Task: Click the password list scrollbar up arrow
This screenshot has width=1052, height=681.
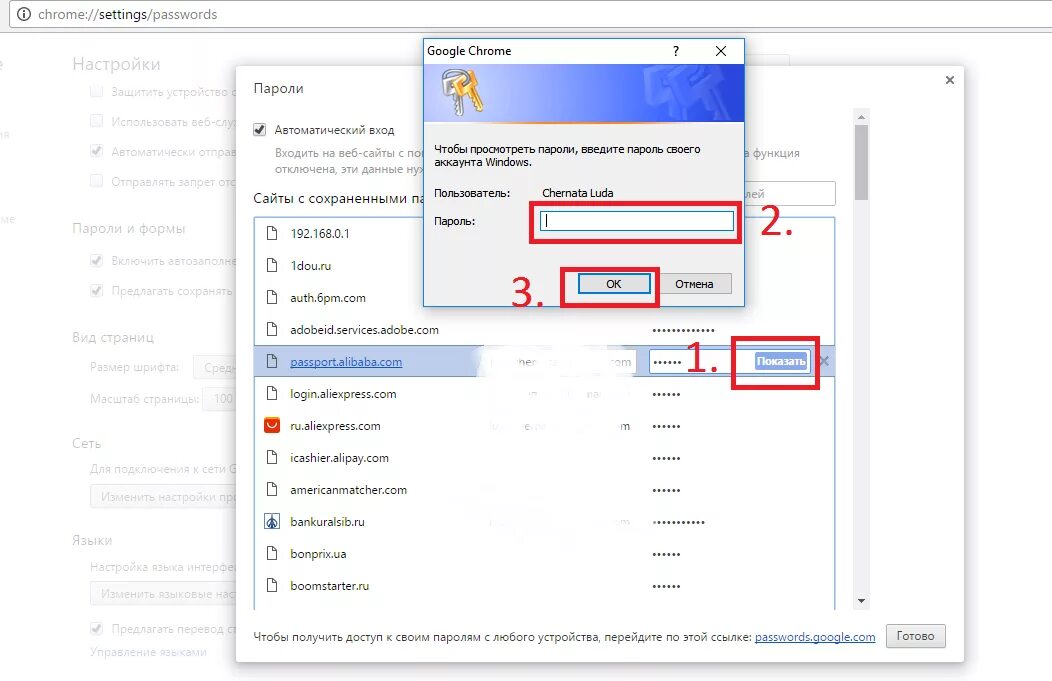Action: click(x=861, y=117)
